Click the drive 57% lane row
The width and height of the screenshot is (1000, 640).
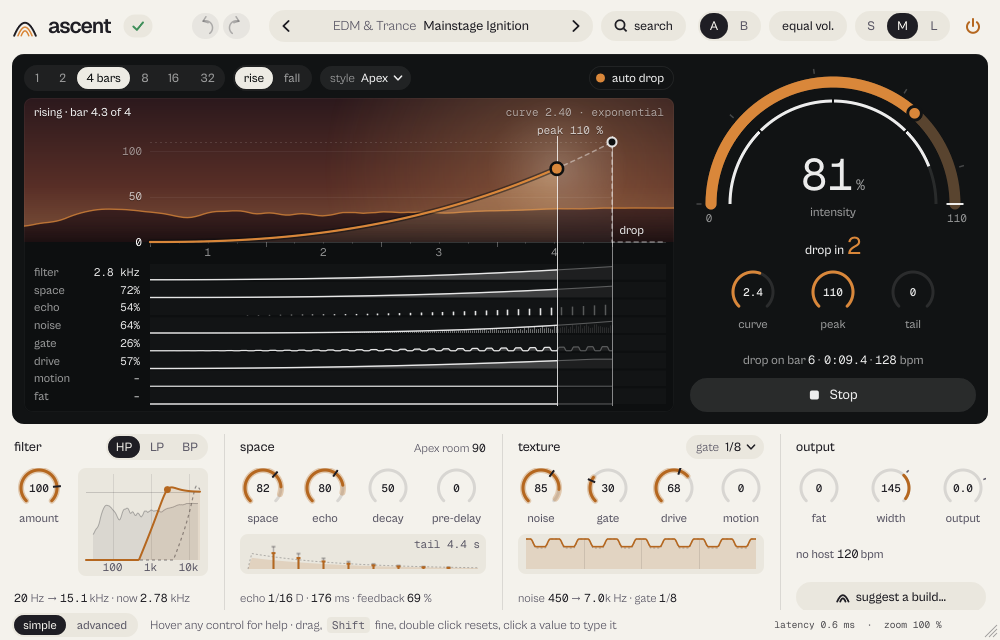tap(349, 361)
